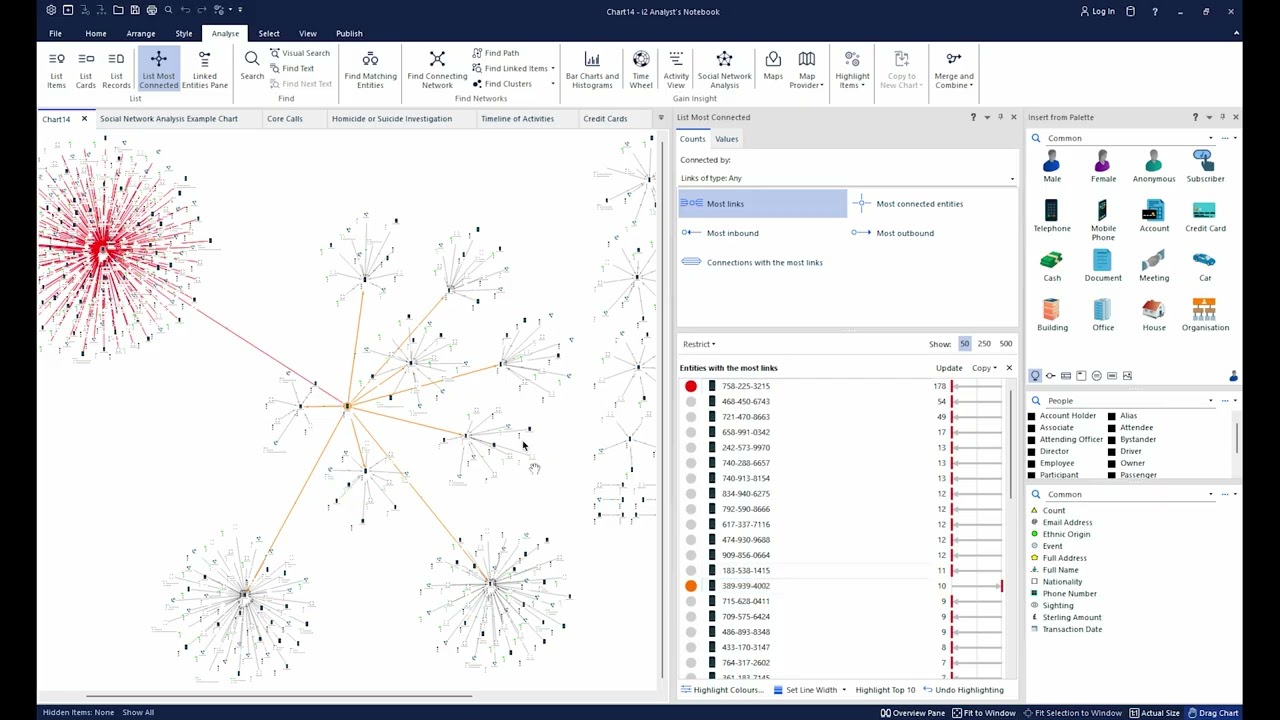Image resolution: width=1280 pixels, height=720 pixels.
Task: Click Visual Search in Find group
Action: pyautogui.click(x=299, y=53)
